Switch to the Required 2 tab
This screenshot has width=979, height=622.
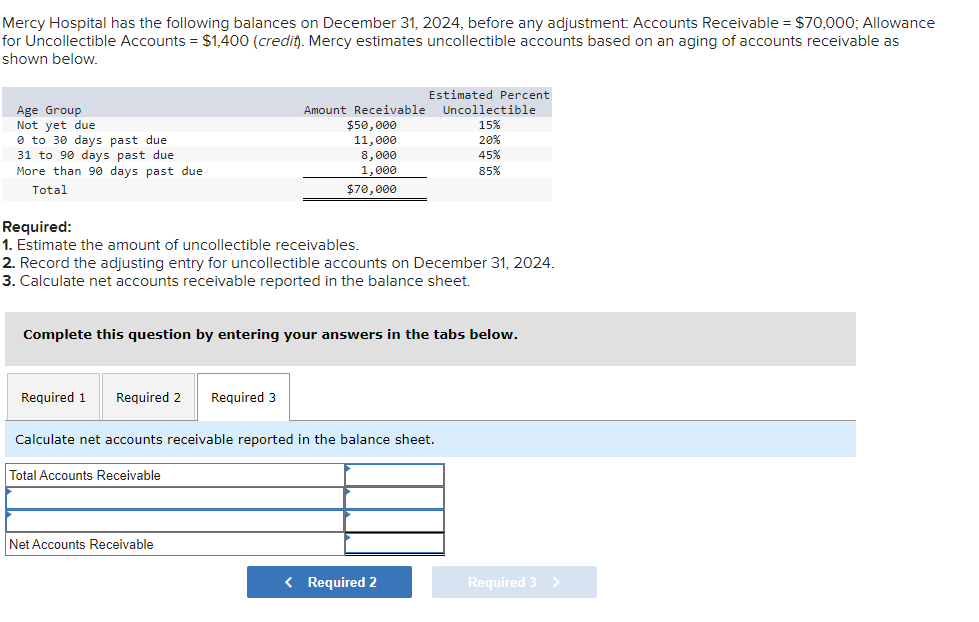(x=148, y=396)
